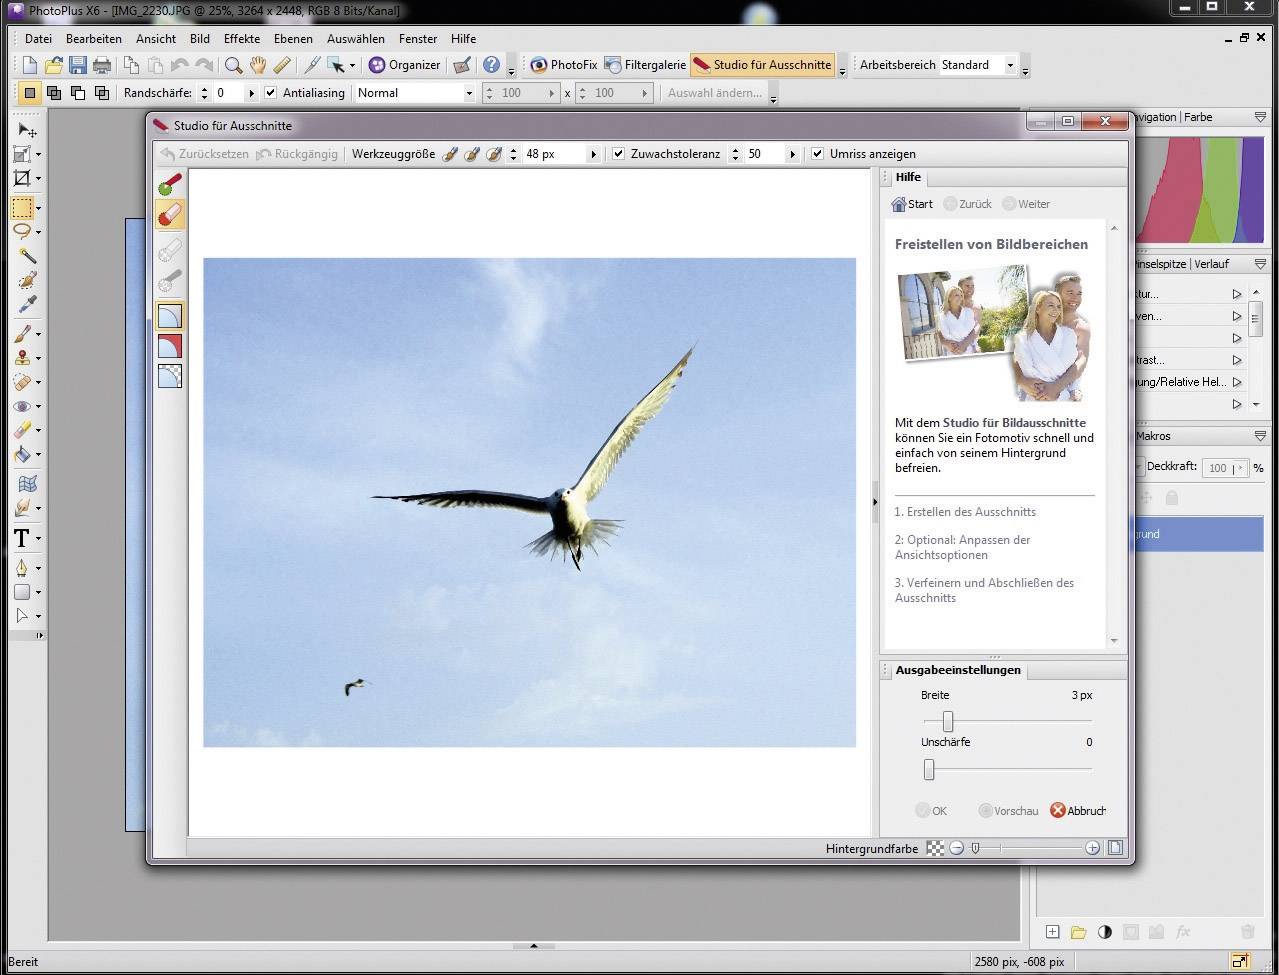
Task: Select the magnifier zoom tool in top toolbar
Action: pos(233,65)
